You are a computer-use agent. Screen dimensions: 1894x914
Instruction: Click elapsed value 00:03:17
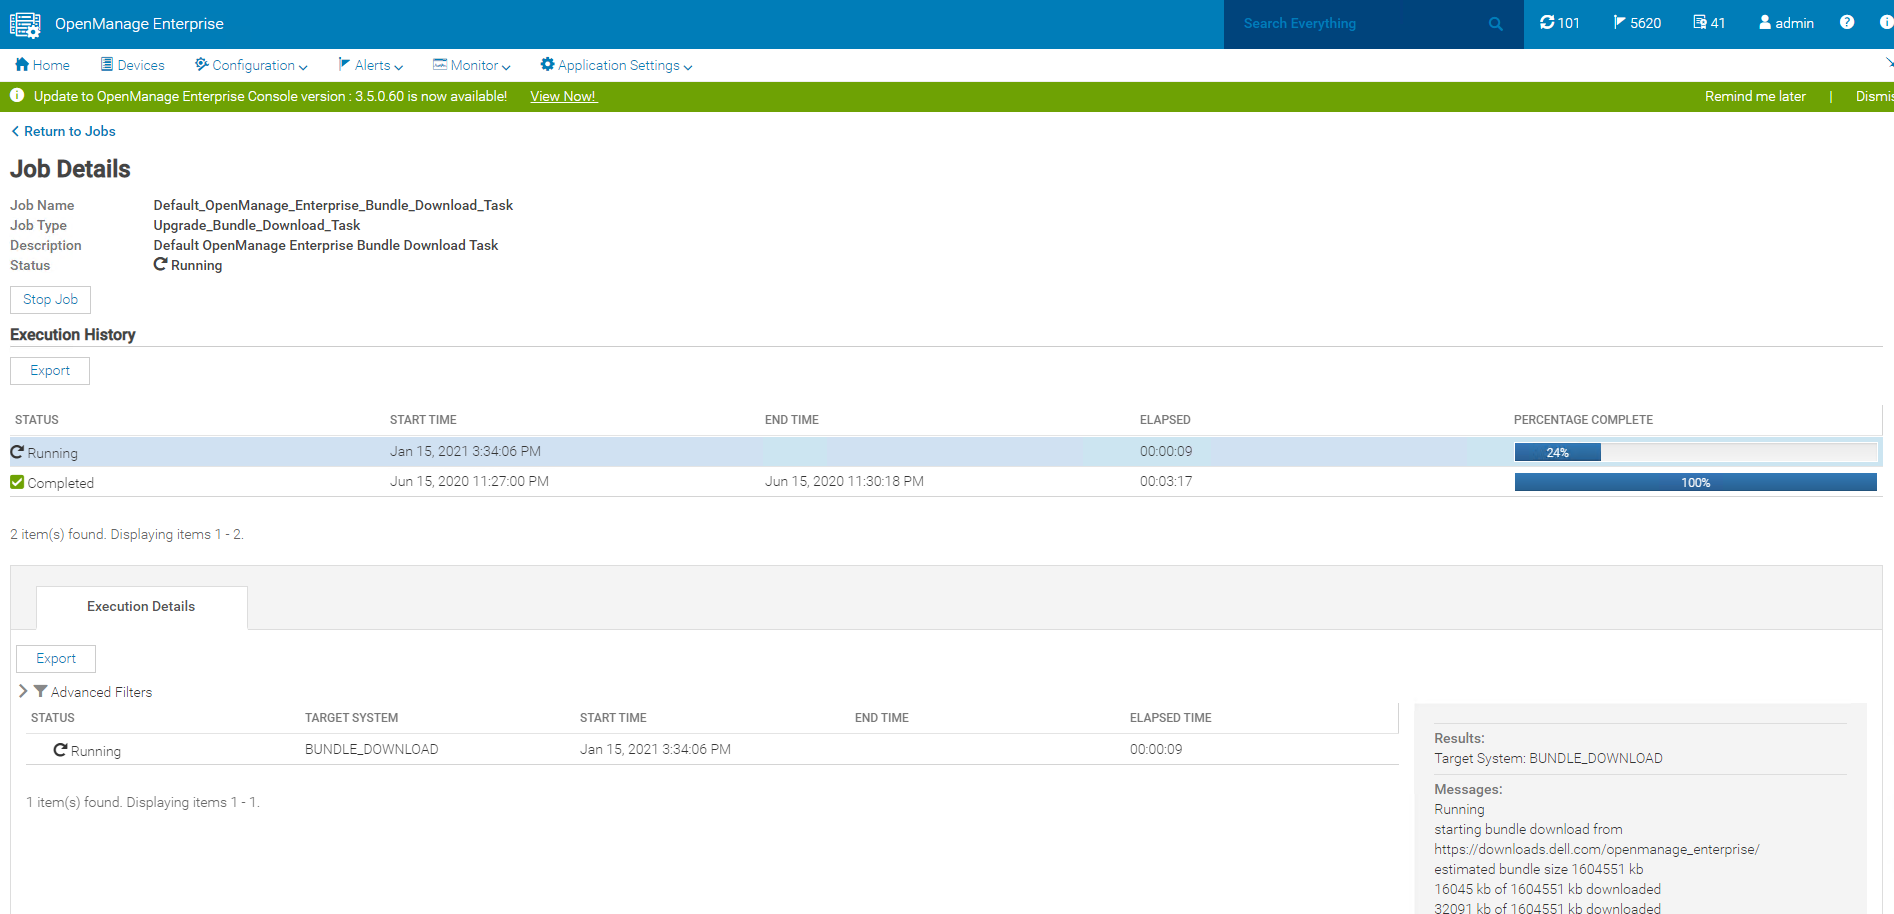1166,481
